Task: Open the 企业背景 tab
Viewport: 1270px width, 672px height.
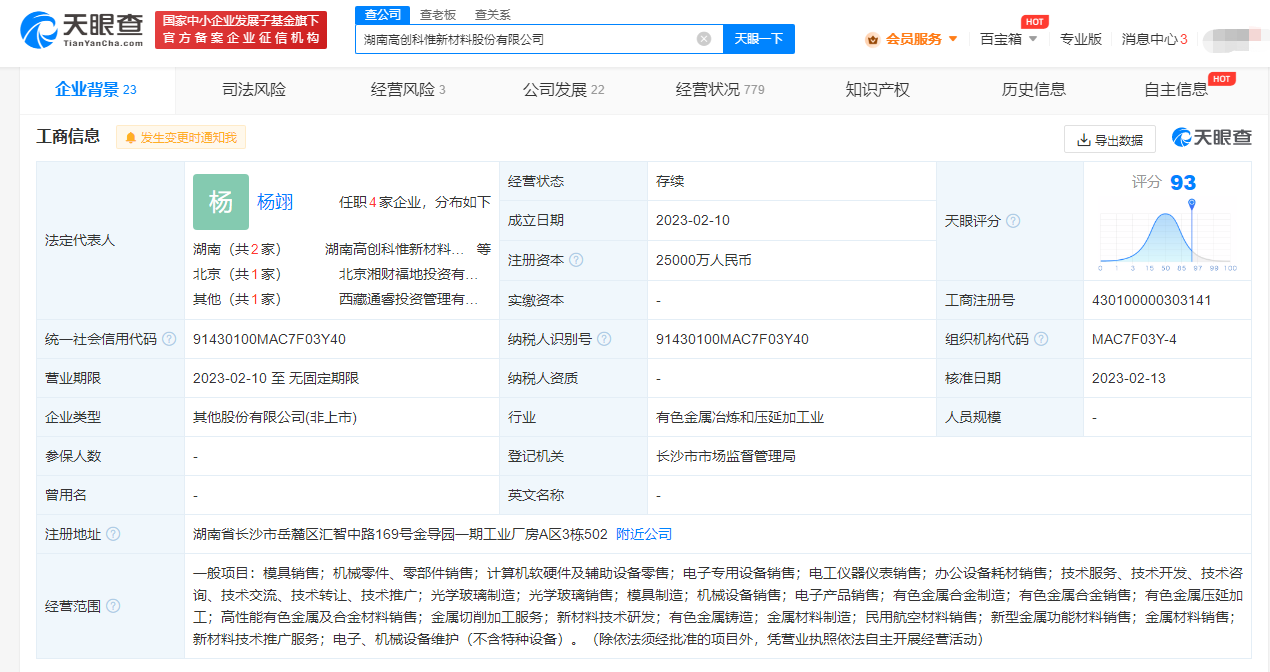Action: (96, 90)
